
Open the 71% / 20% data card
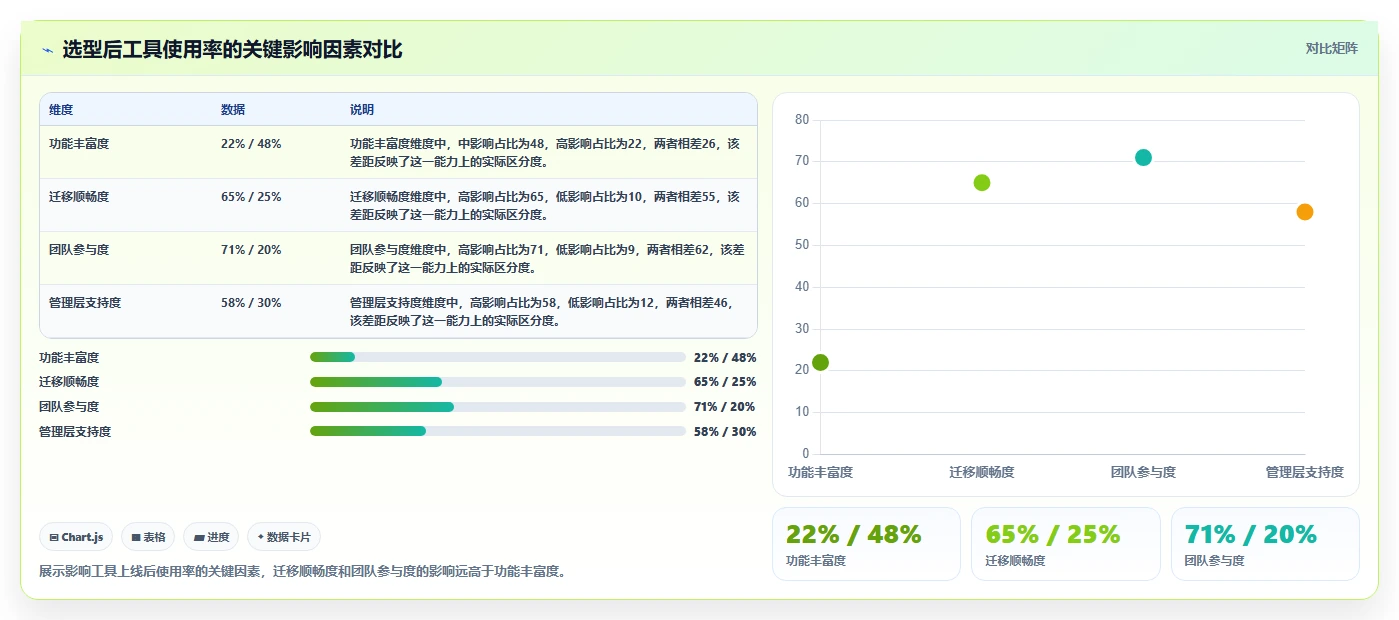pyautogui.click(x=1265, y=544)
